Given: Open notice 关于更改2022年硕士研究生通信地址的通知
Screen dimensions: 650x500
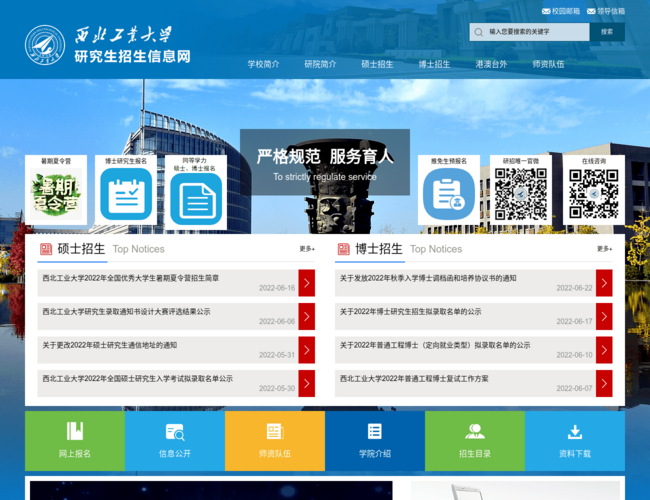Looking at the screenshot, I should pos(110,345).
